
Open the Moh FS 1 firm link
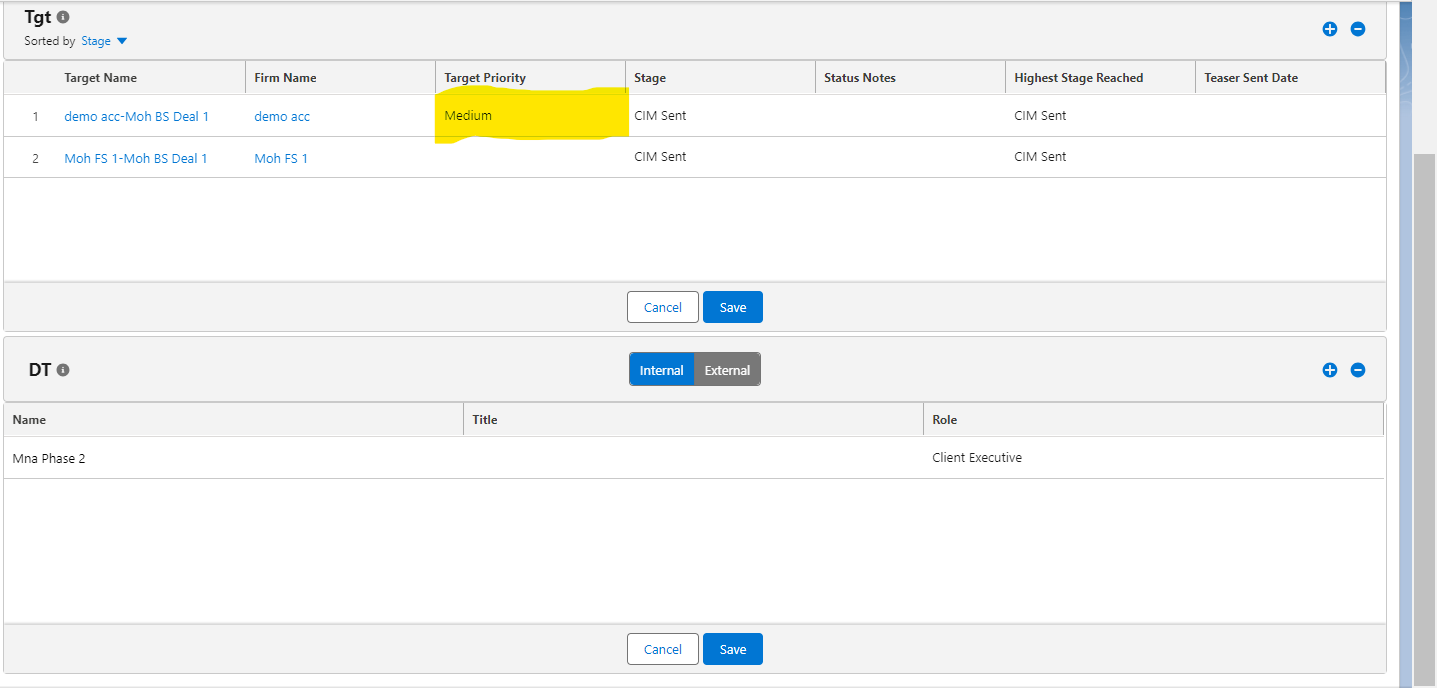(281, 158)
